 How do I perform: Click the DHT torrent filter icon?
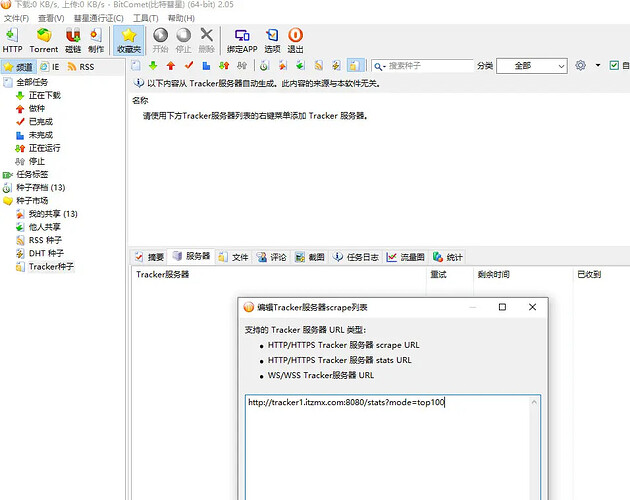336,66
